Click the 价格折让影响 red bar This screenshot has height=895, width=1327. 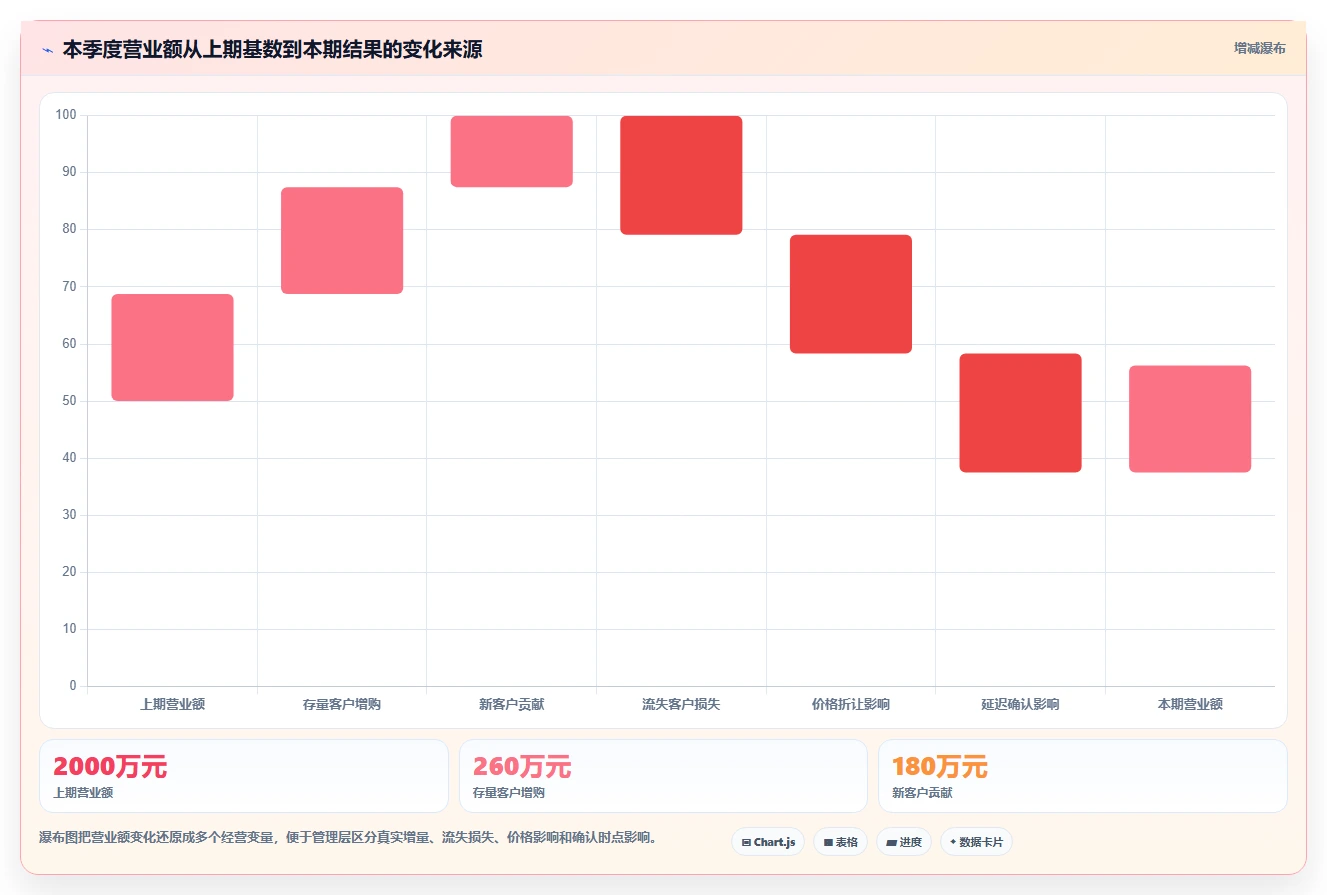pos(851,294)
